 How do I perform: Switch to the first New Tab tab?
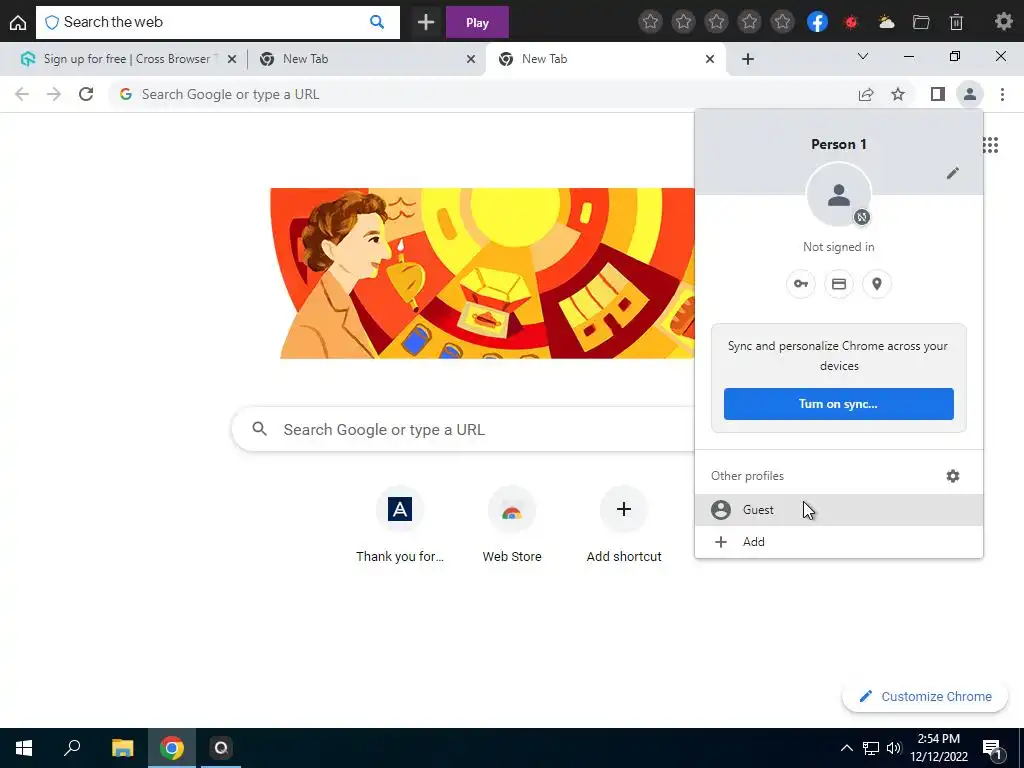click(x=366, y=59)
